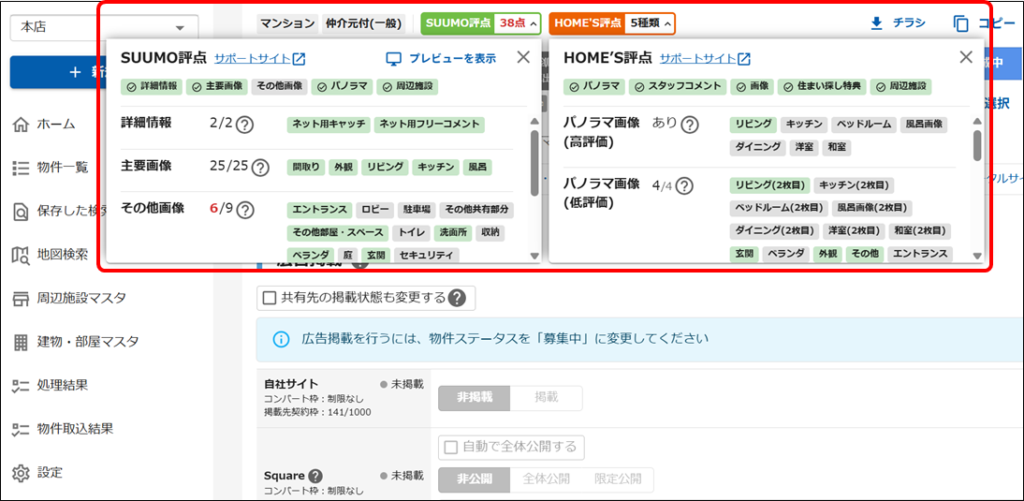Open 設定 gear in sidebar
The image size is (1024, 501).
point(21,472)
